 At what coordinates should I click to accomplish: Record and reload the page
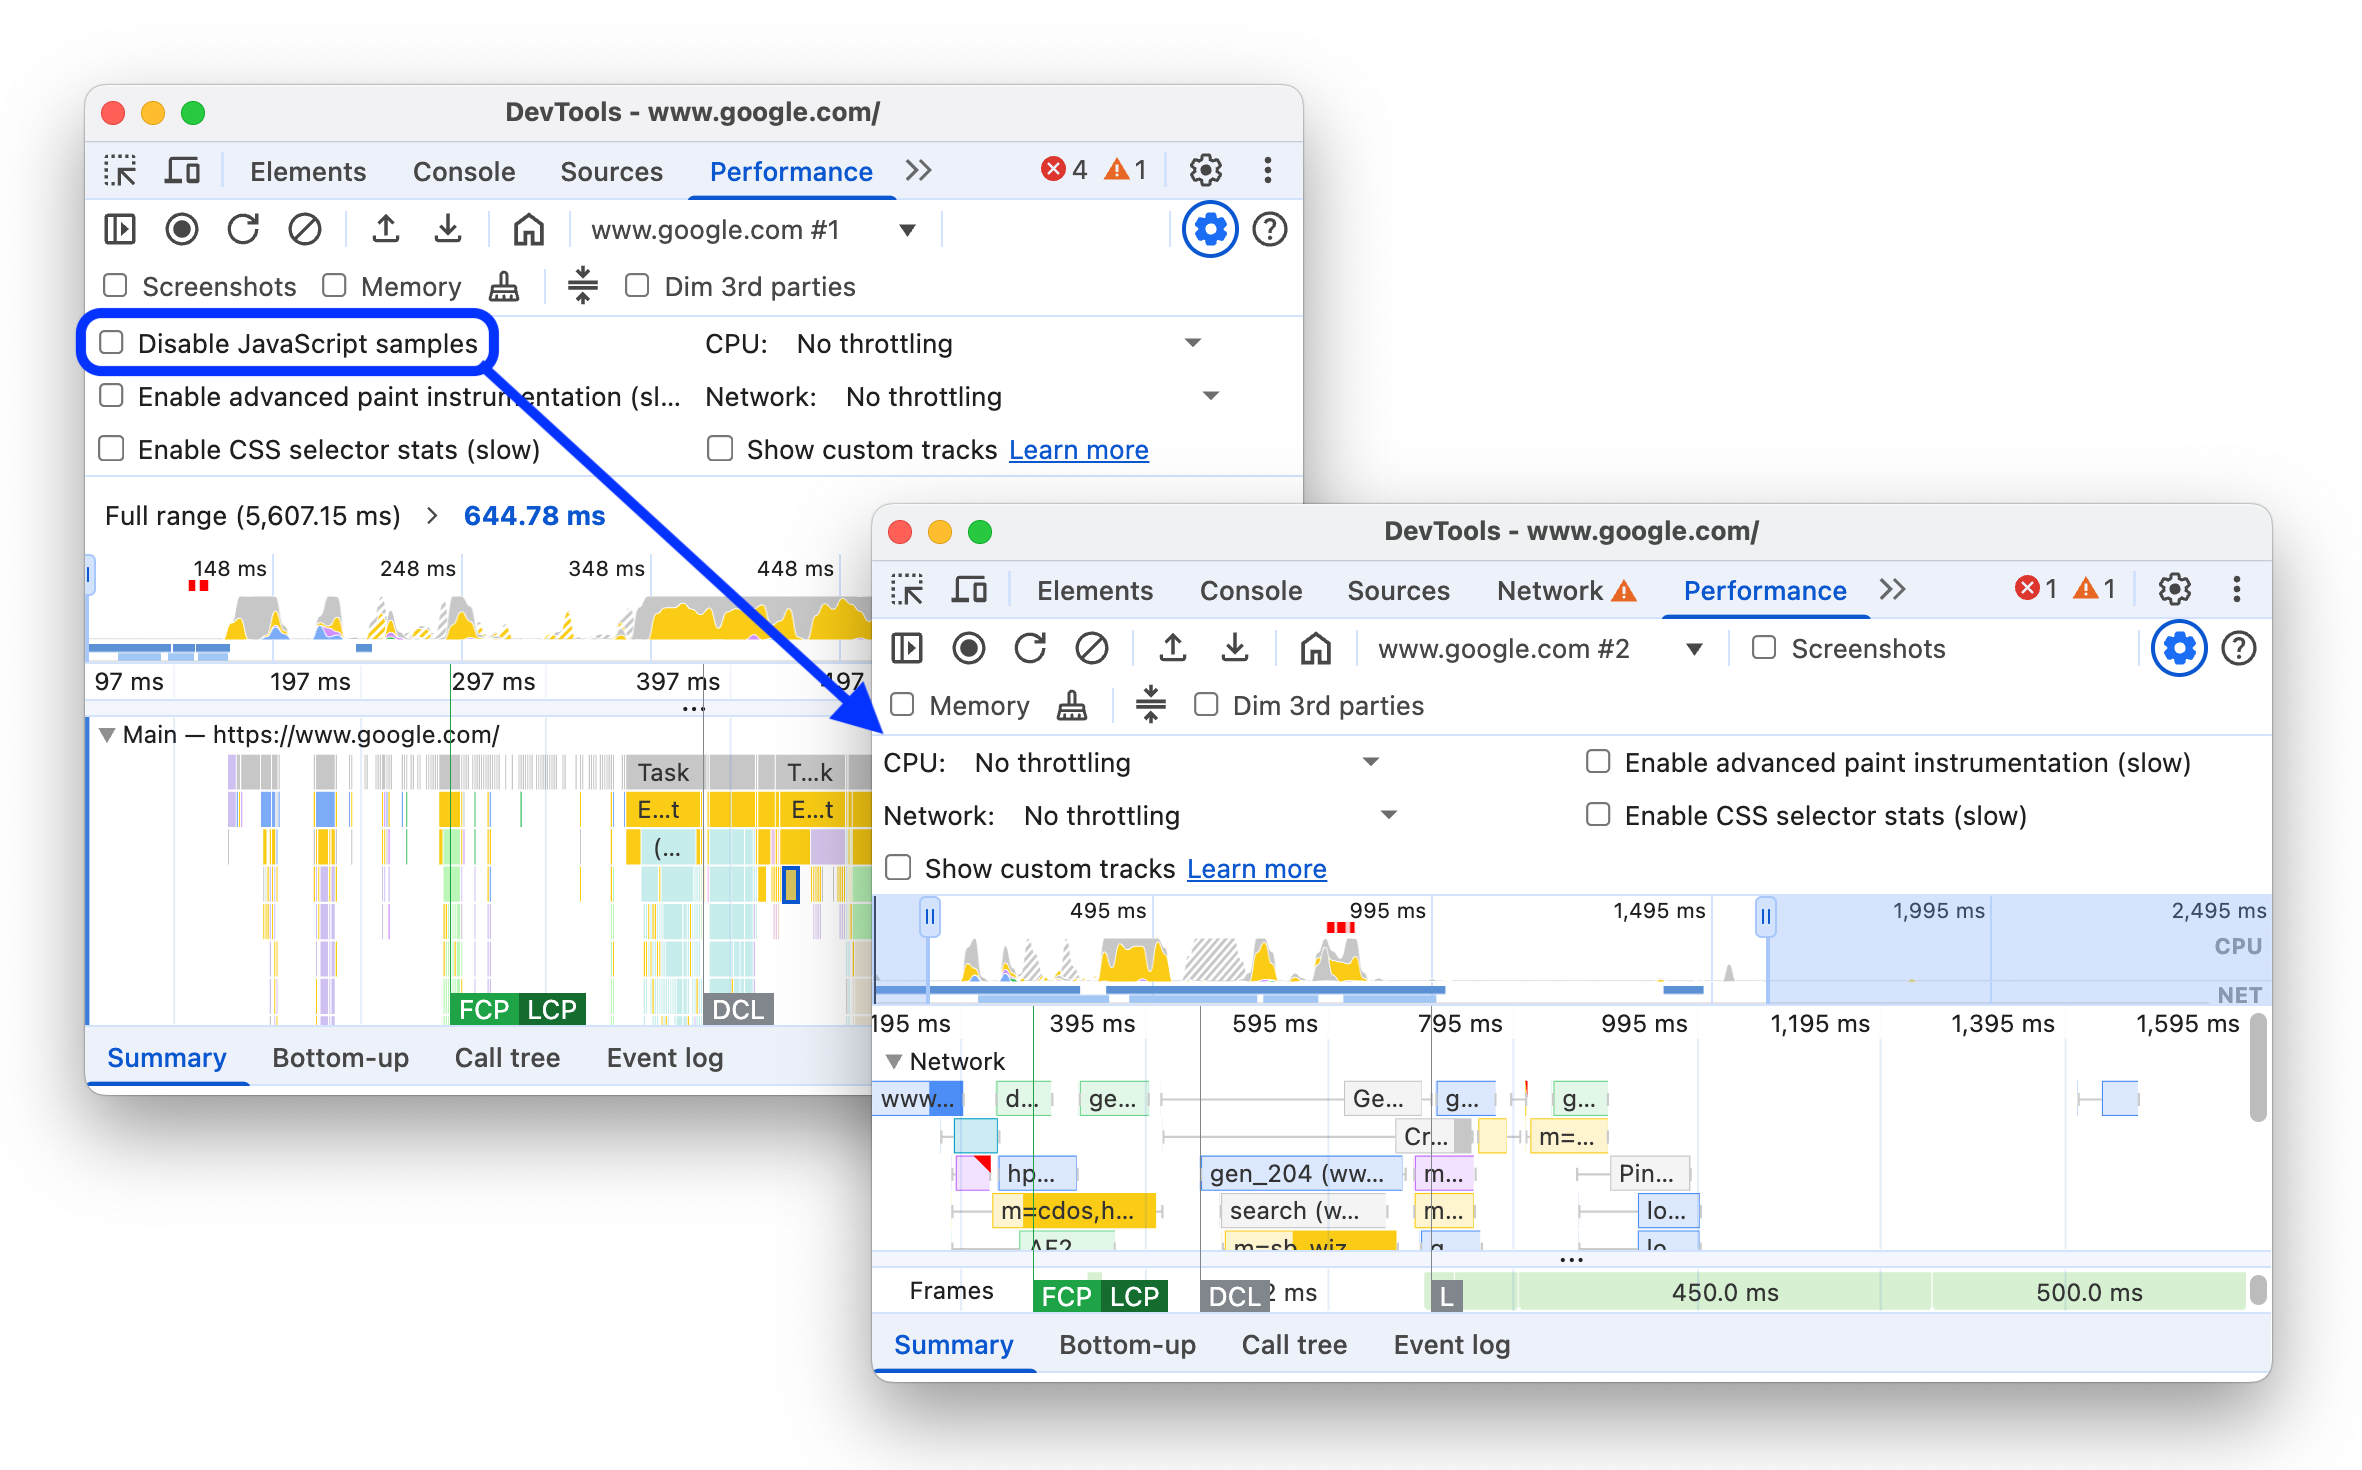(x=1031, y=648)
